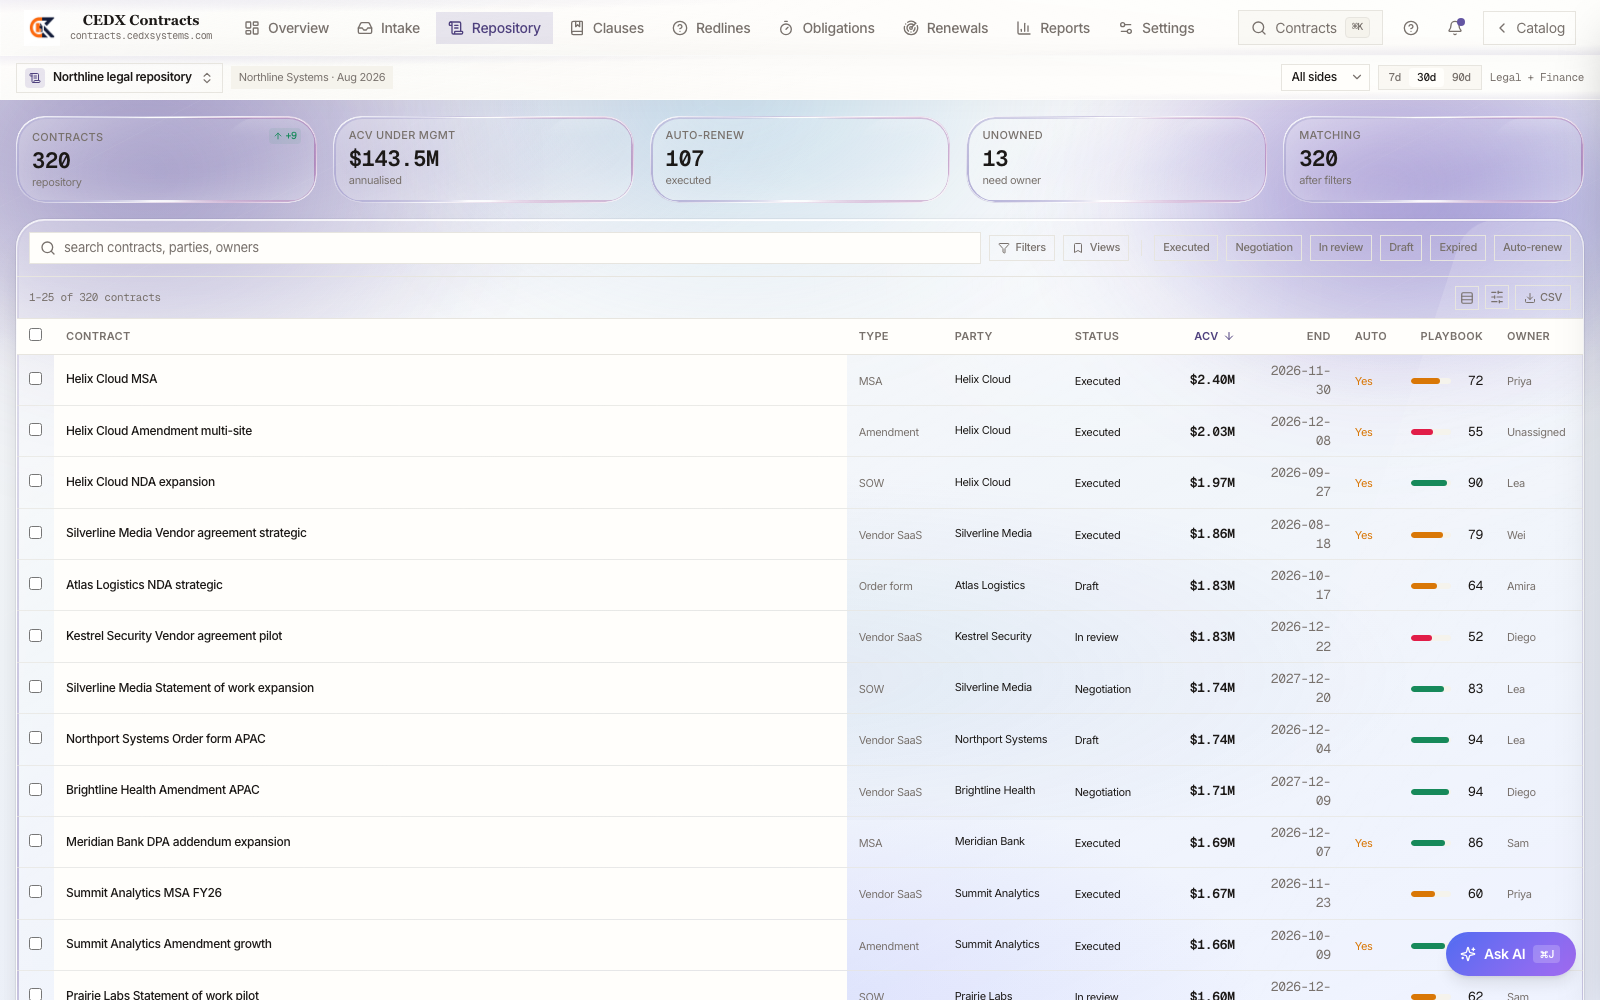Open the help question mark icon
The height and width of the screenshot is (1000, 1600).
pos(1411,28)
